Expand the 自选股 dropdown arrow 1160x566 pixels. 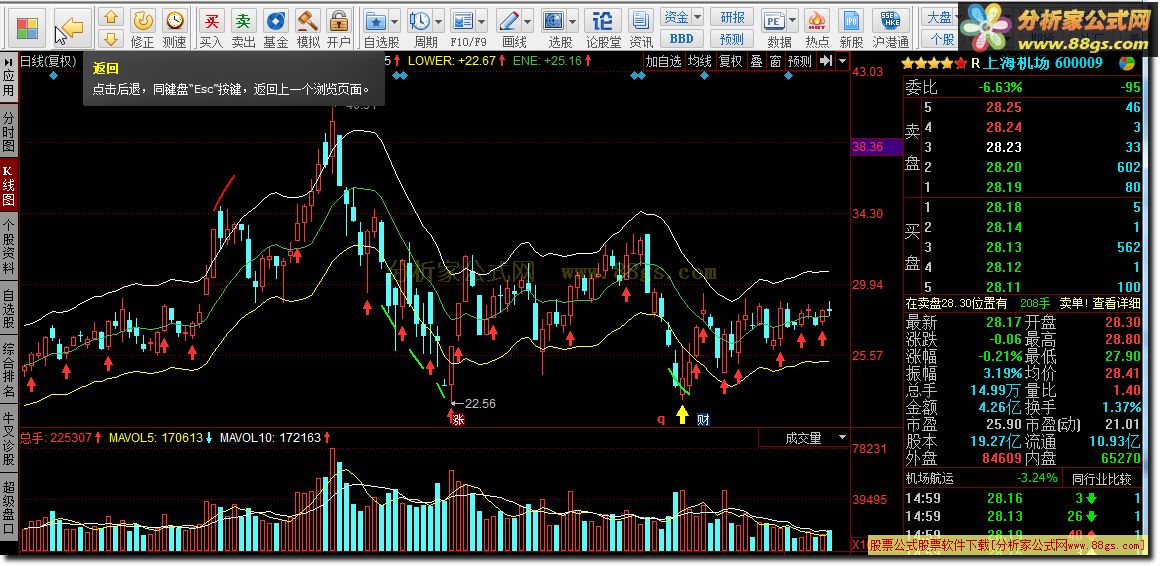pyautogui.click(x=394, y=20)
